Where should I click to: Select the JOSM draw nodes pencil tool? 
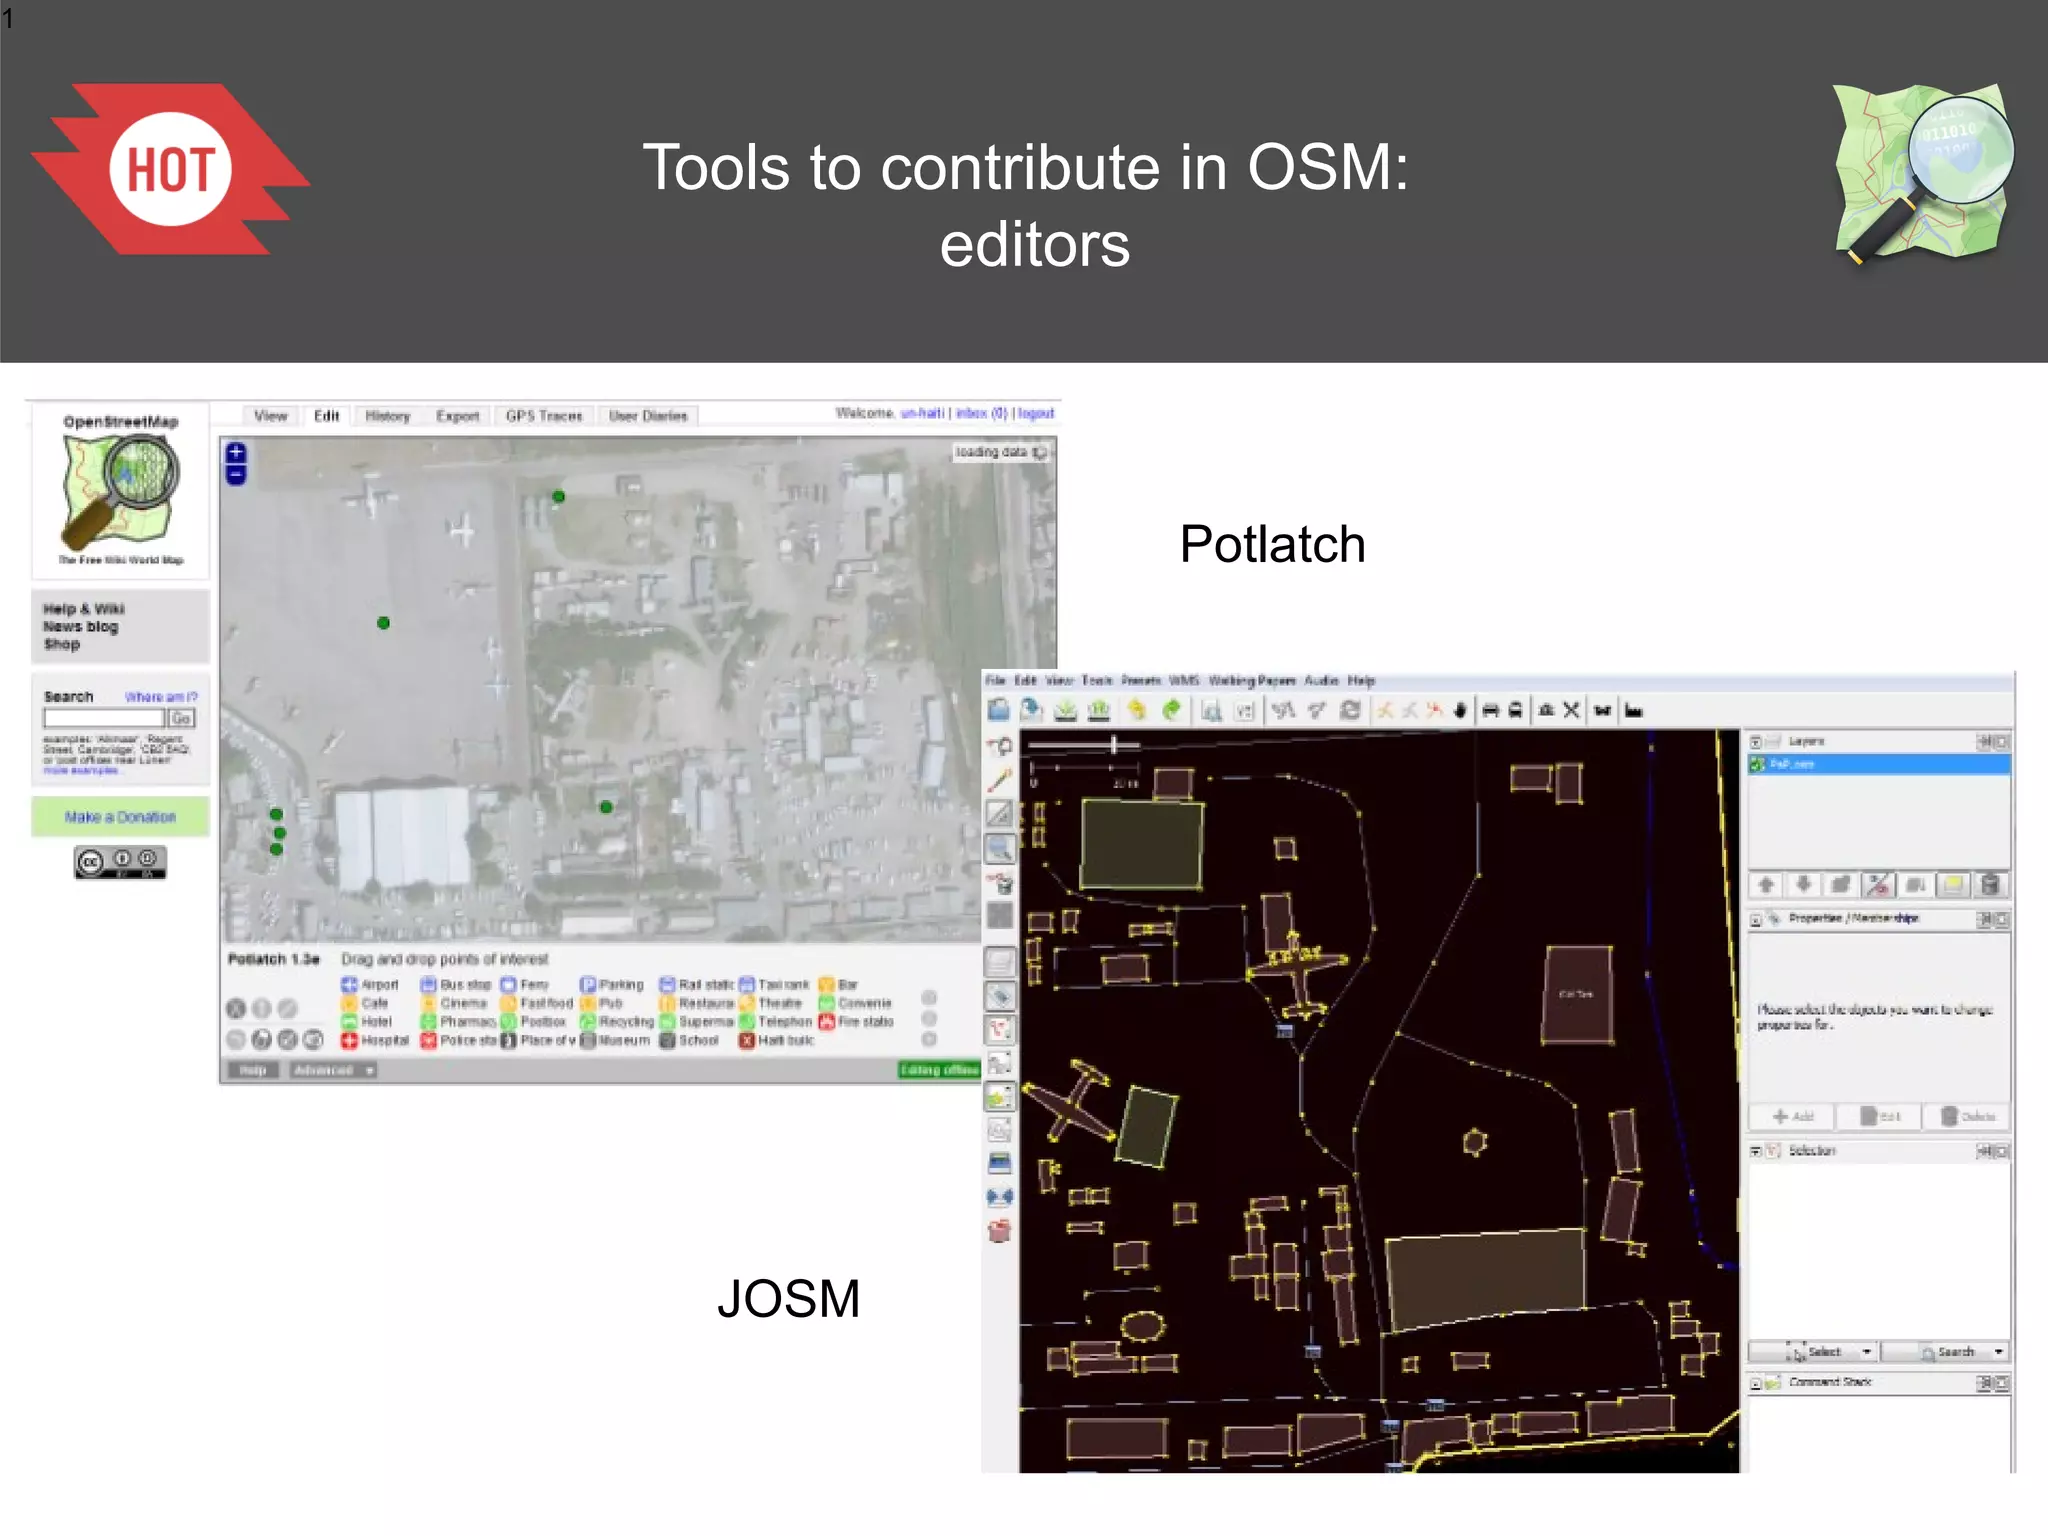coord(1000,780)
